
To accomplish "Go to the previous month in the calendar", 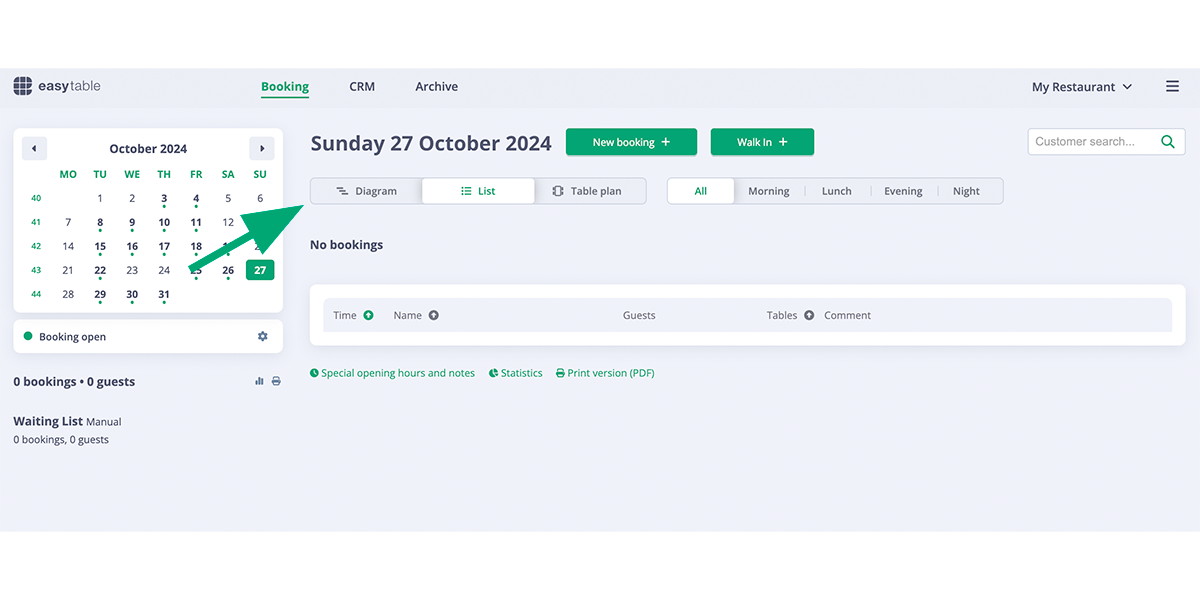I will click(x=34, y=147).
